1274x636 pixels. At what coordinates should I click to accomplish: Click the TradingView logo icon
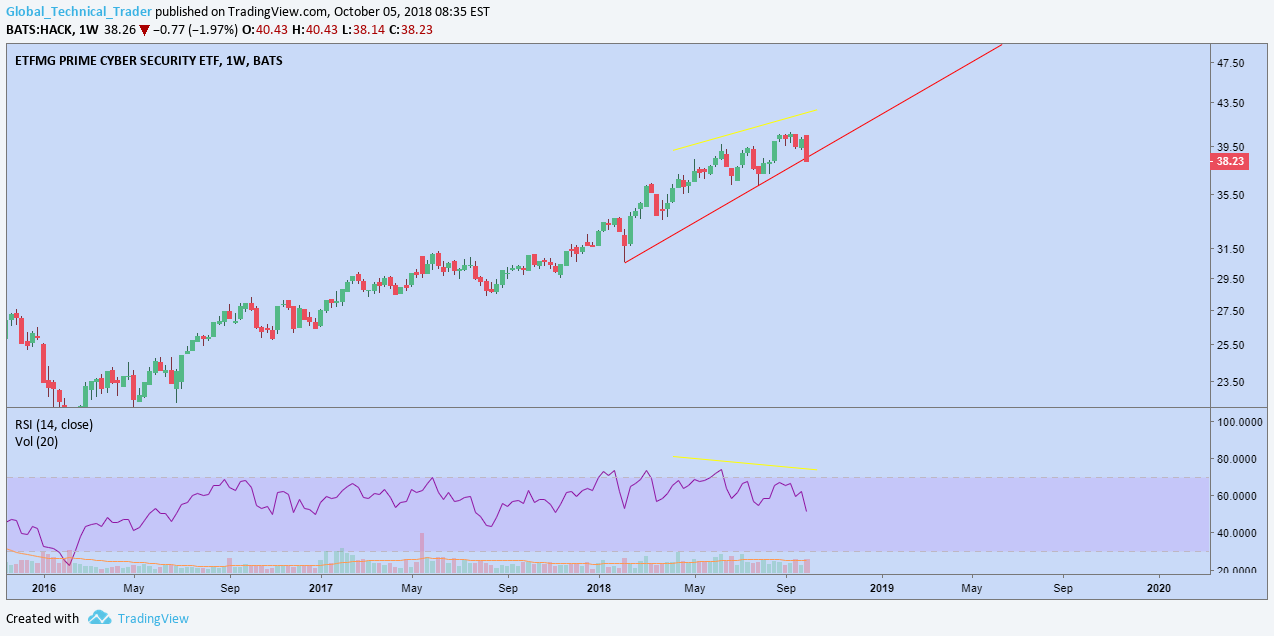click(x=99, y=618)
